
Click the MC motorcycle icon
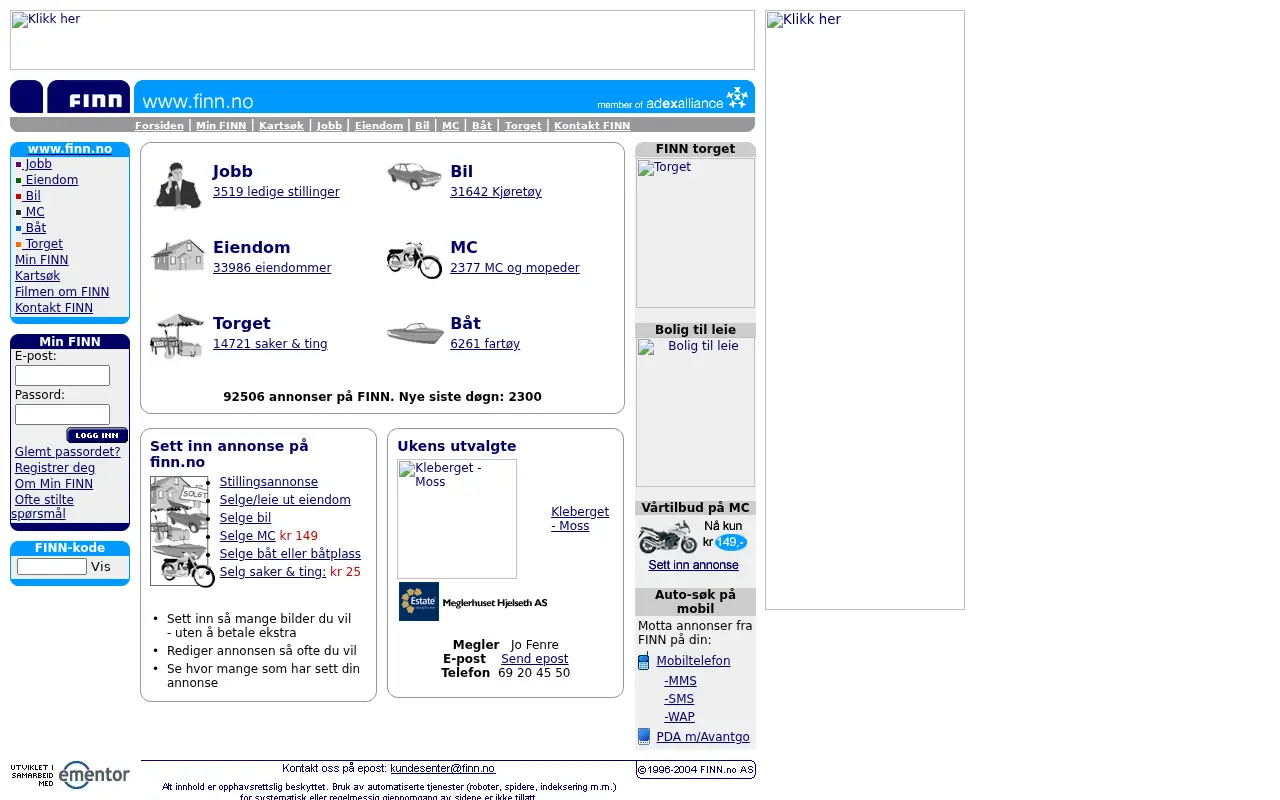(414, 260)
